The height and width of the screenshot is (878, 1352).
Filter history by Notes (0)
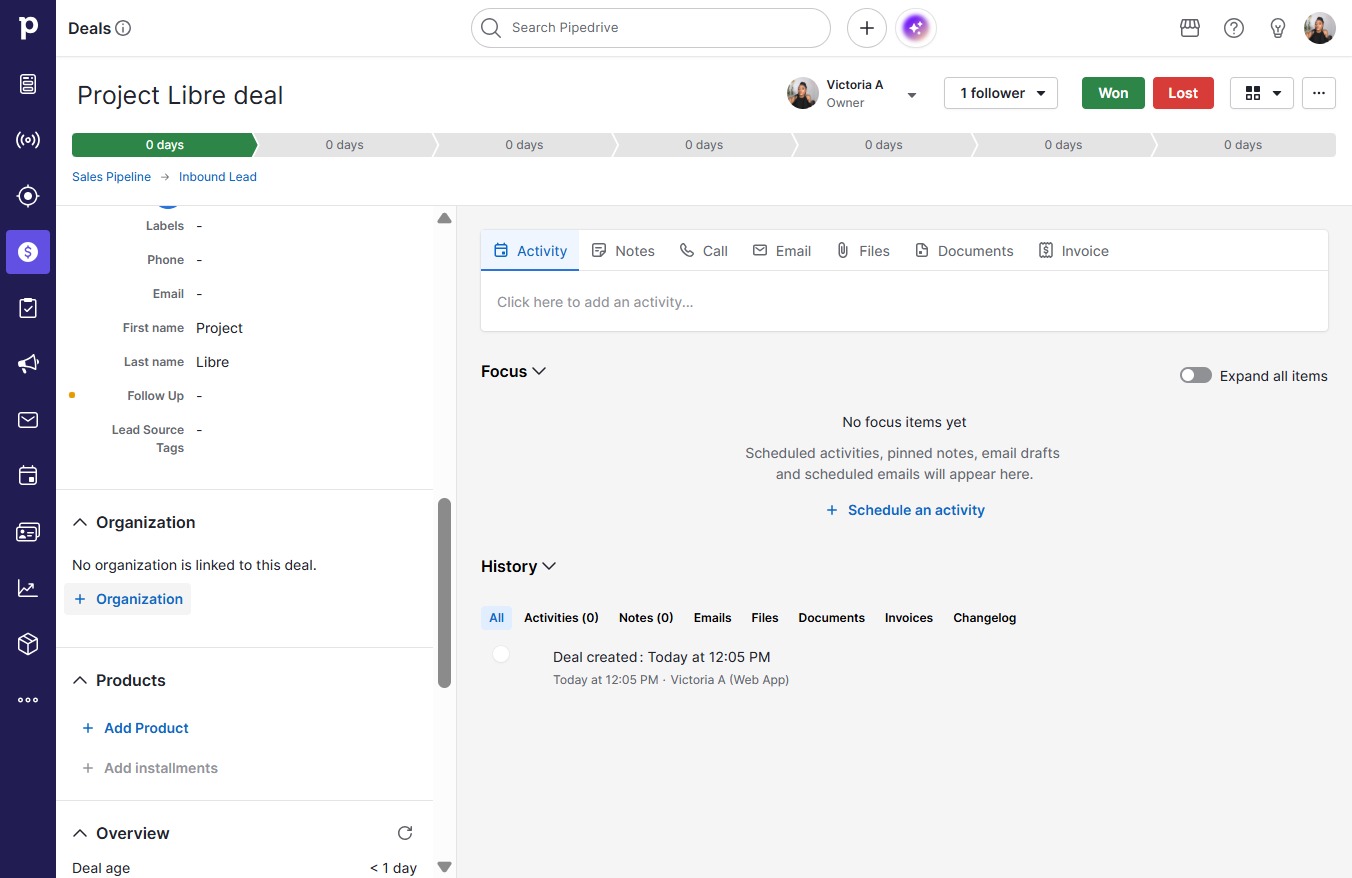646,618
